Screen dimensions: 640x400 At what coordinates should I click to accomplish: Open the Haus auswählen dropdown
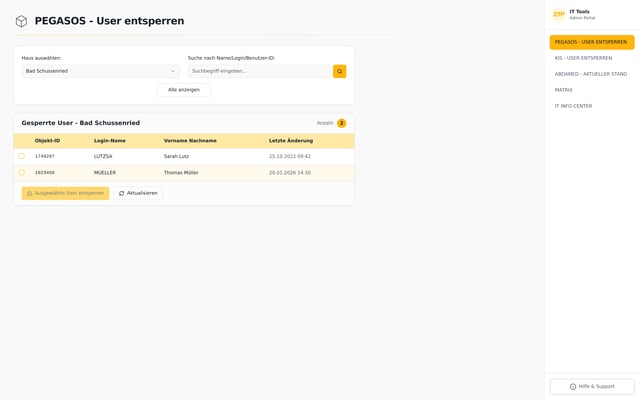pyautogui.click(x=100, y=71)
